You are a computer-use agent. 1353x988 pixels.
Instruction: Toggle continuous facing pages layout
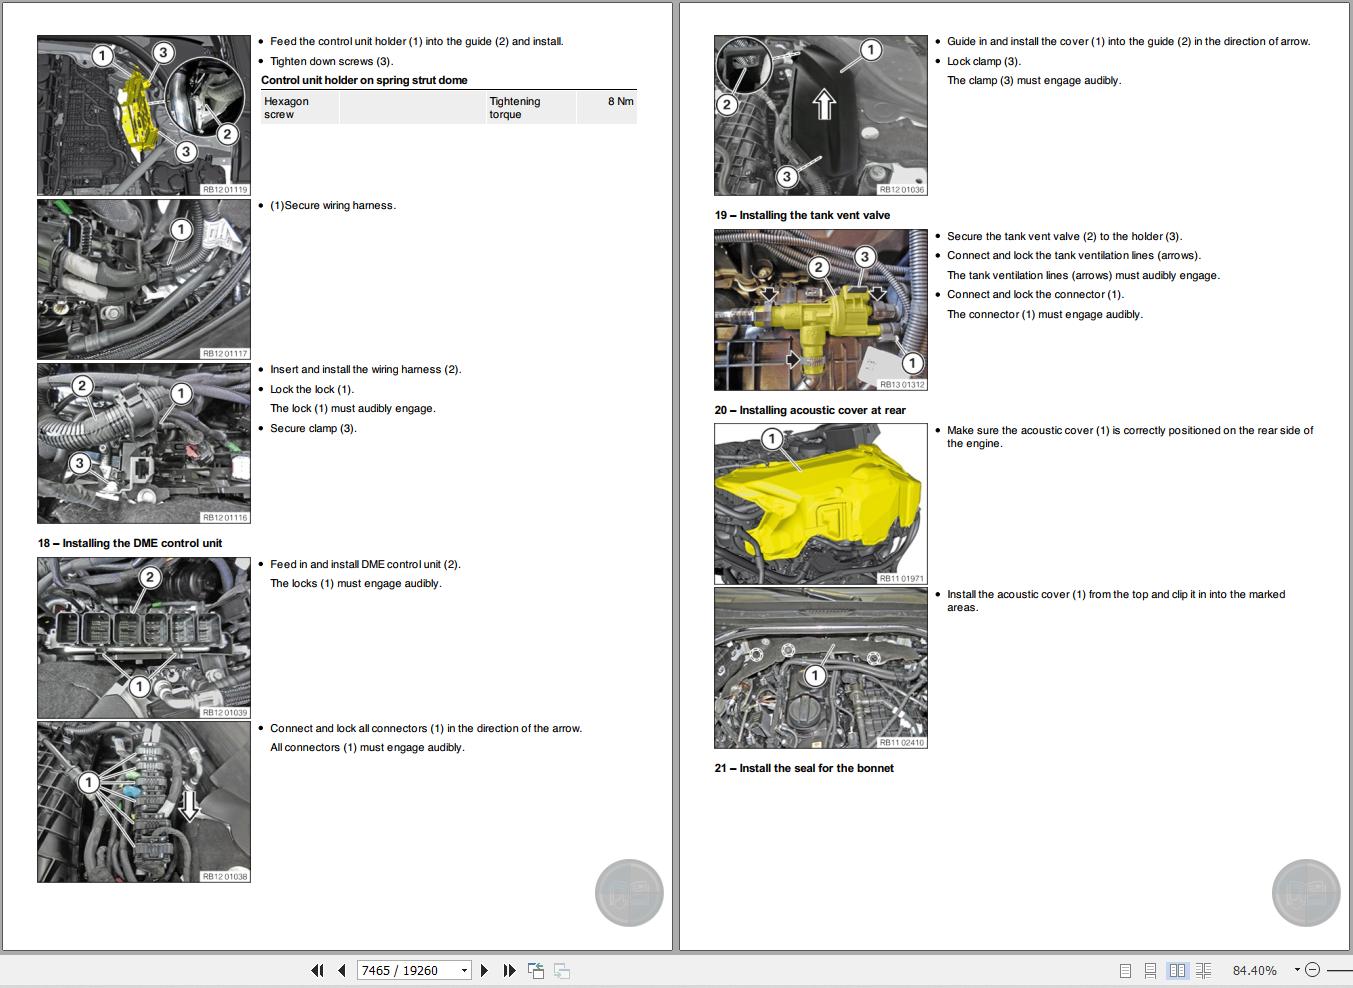pyautogui.click(x=1203, y=969)
